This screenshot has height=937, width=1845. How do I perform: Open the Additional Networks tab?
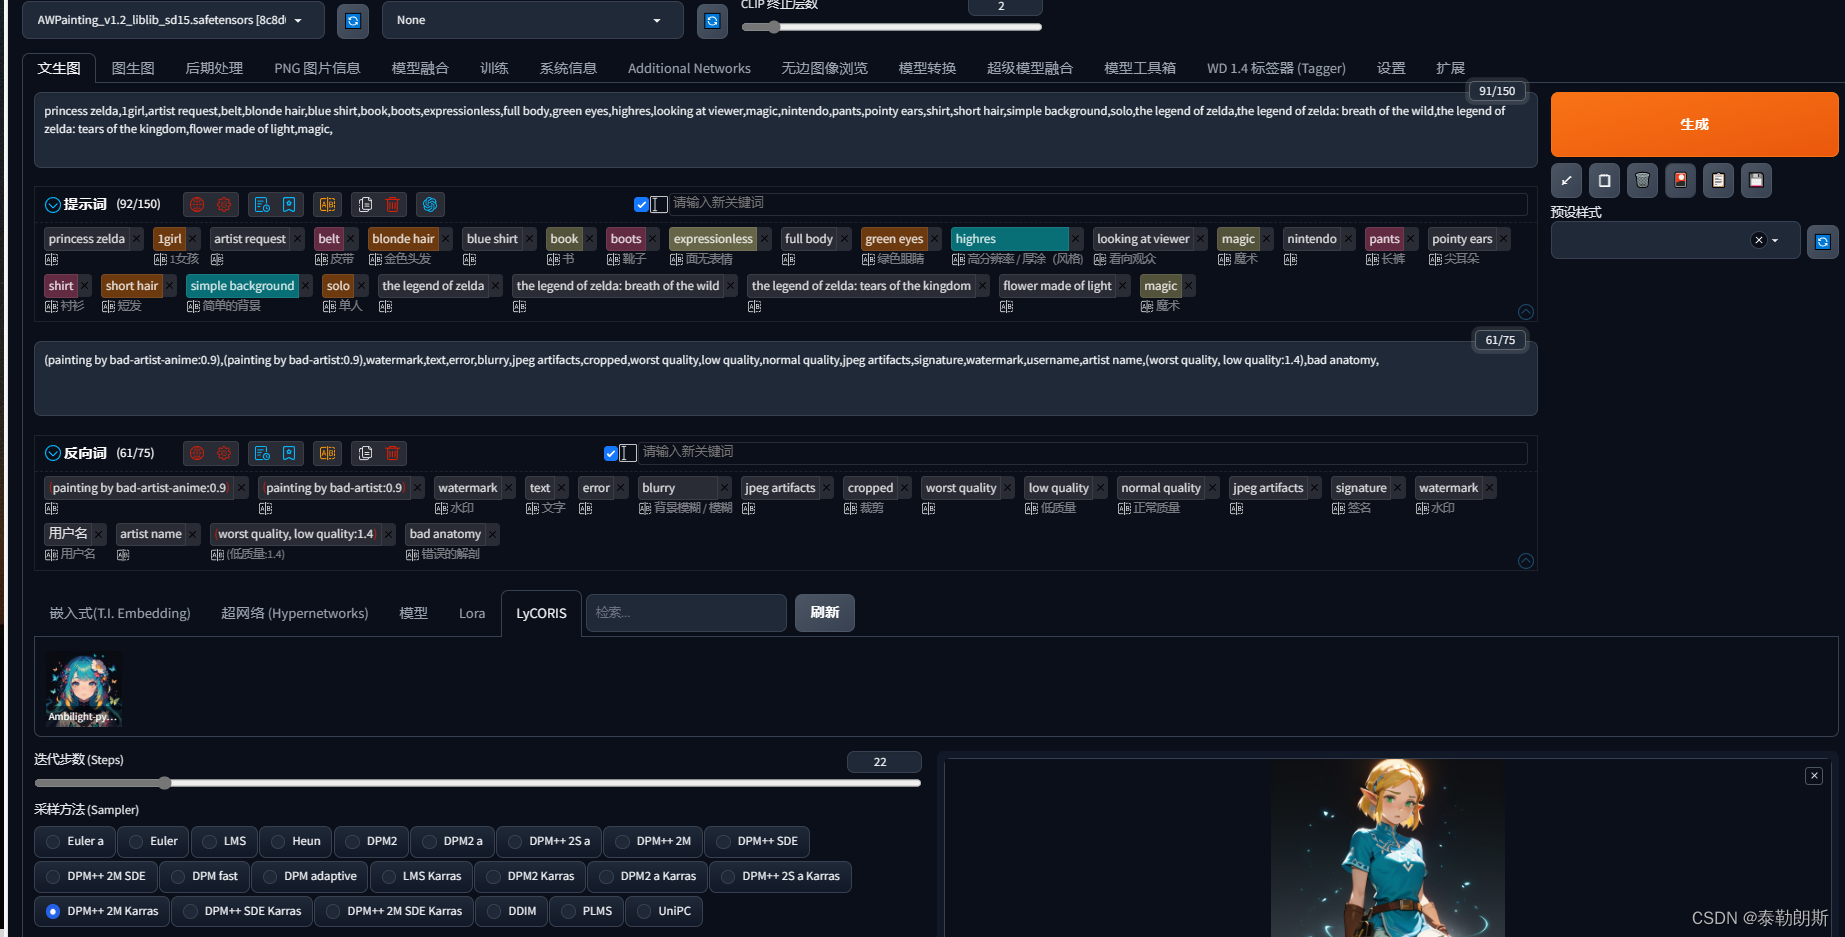click(689, 69)
